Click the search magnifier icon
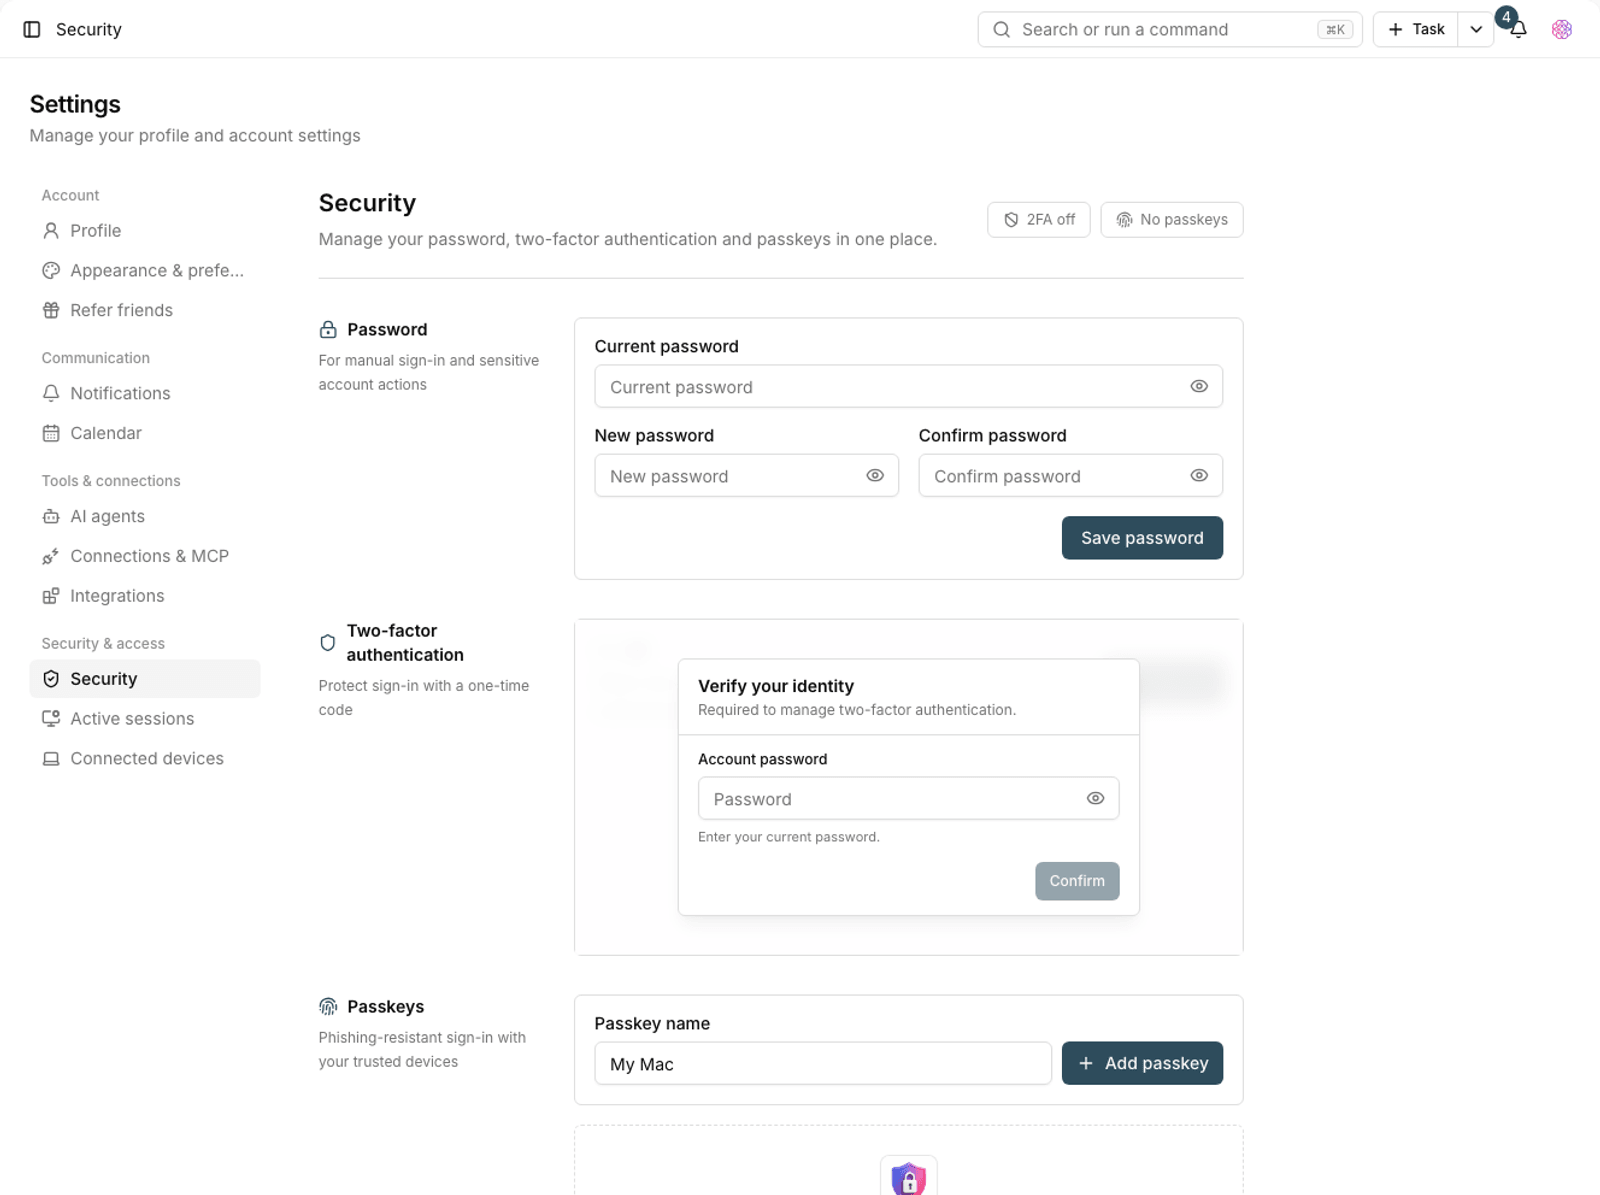The width and height of the screenshot is (1600, 1195). pyautogui.click(x=1001, y=29)
